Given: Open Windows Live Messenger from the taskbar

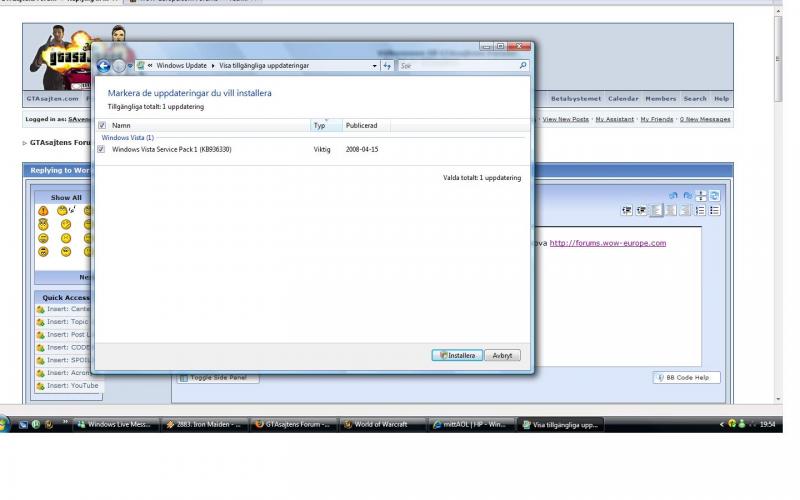Looking at the screenshot, I should click(116, 424).
